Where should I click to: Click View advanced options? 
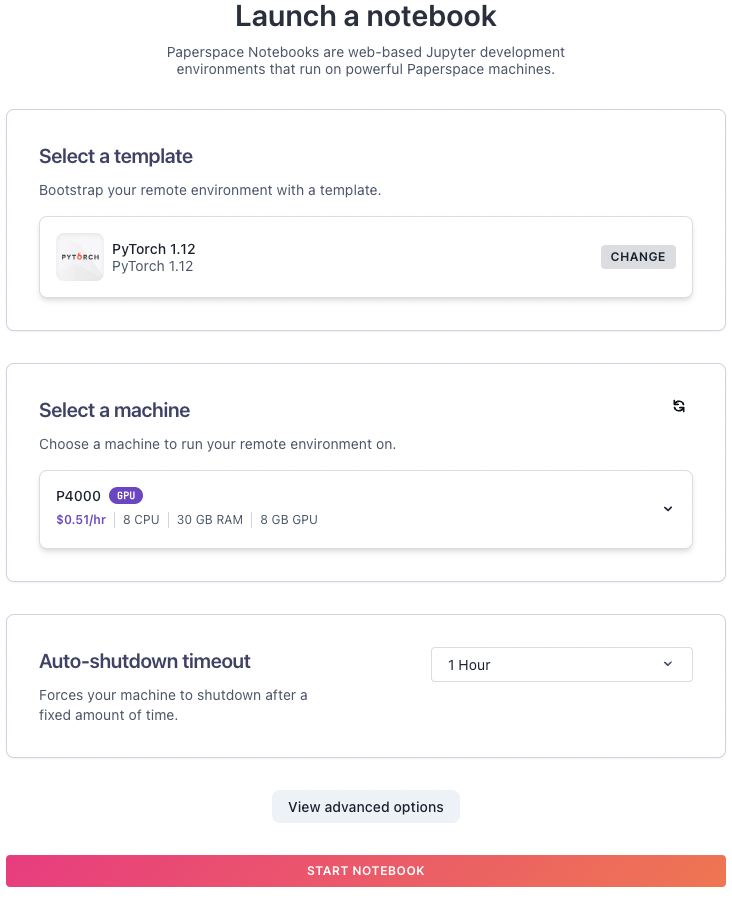pyautogui.click(x=366, y=806)
